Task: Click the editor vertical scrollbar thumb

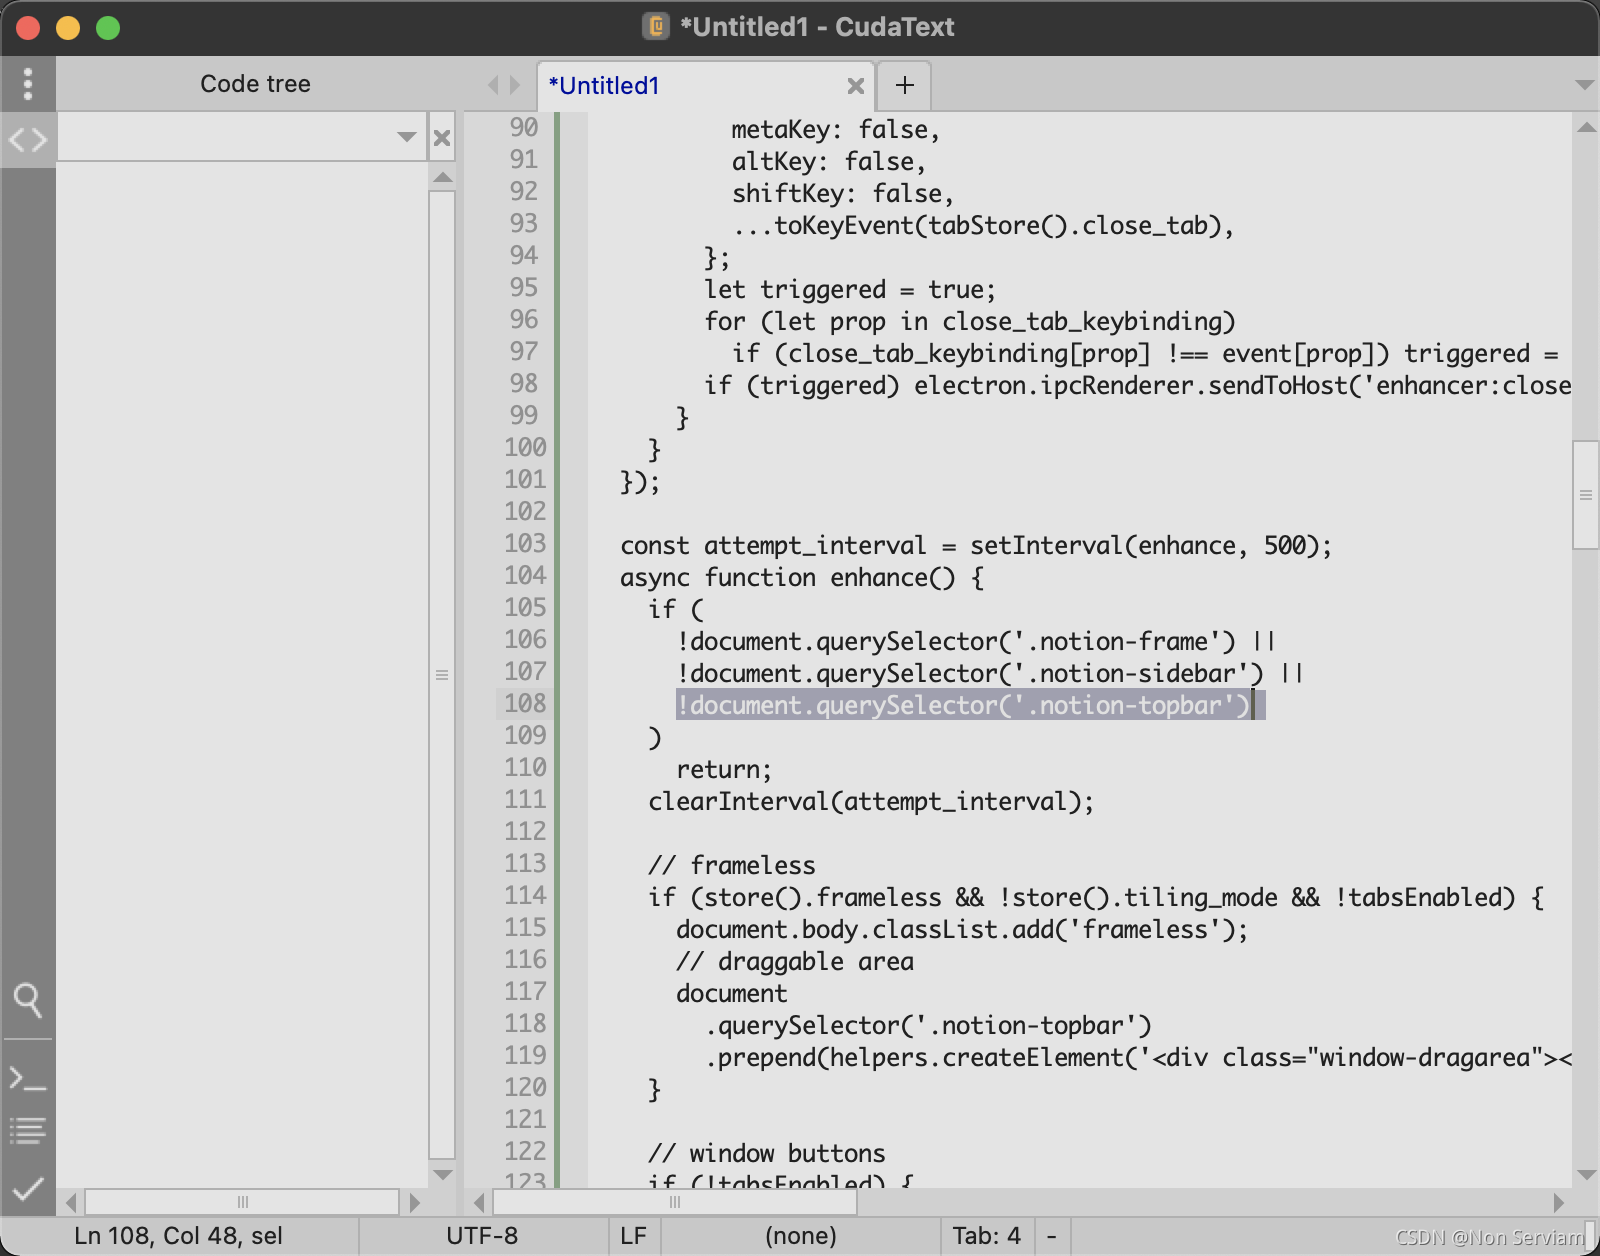Action: (x=1586, y=495)
